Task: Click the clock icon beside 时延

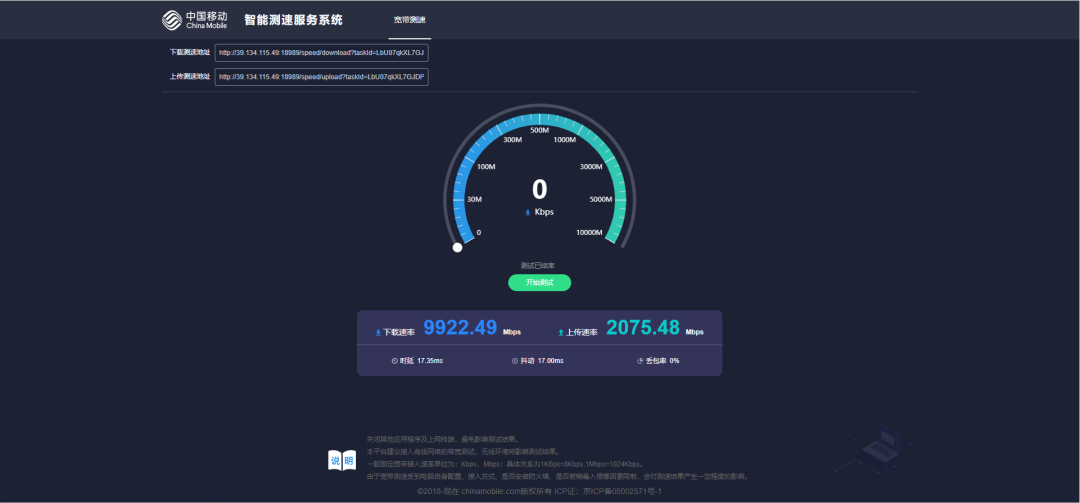Action: click(395, 360)
